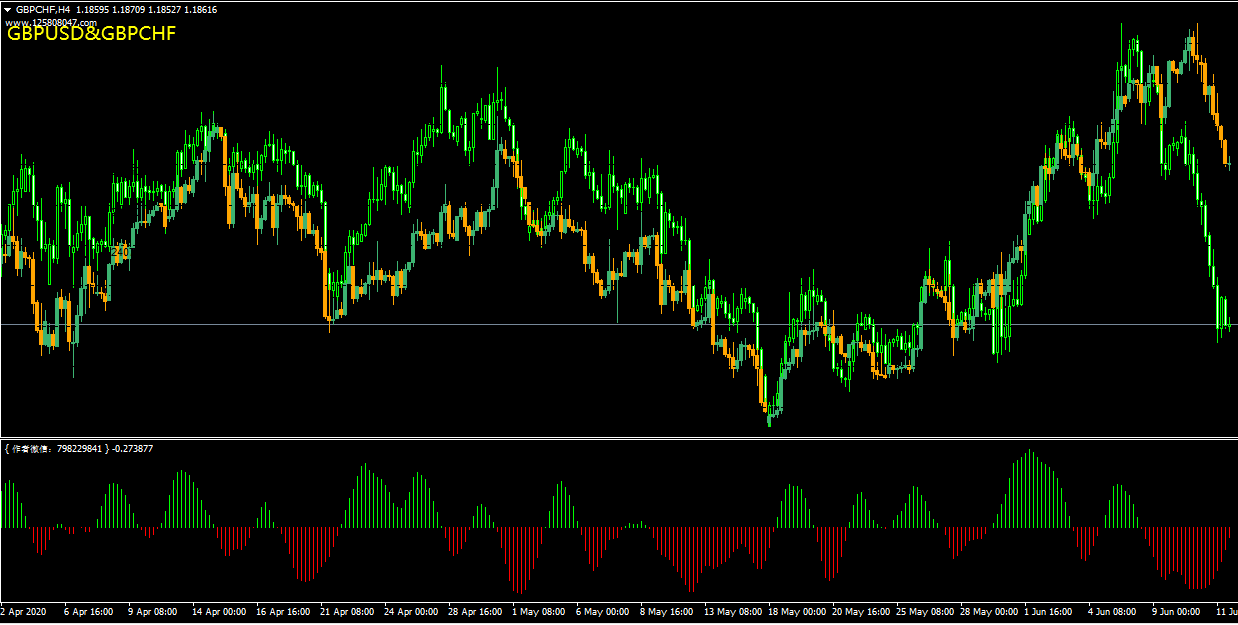
Task: Click the 1 Jun 16:00 time label
Action: (x=1047, y=611)
